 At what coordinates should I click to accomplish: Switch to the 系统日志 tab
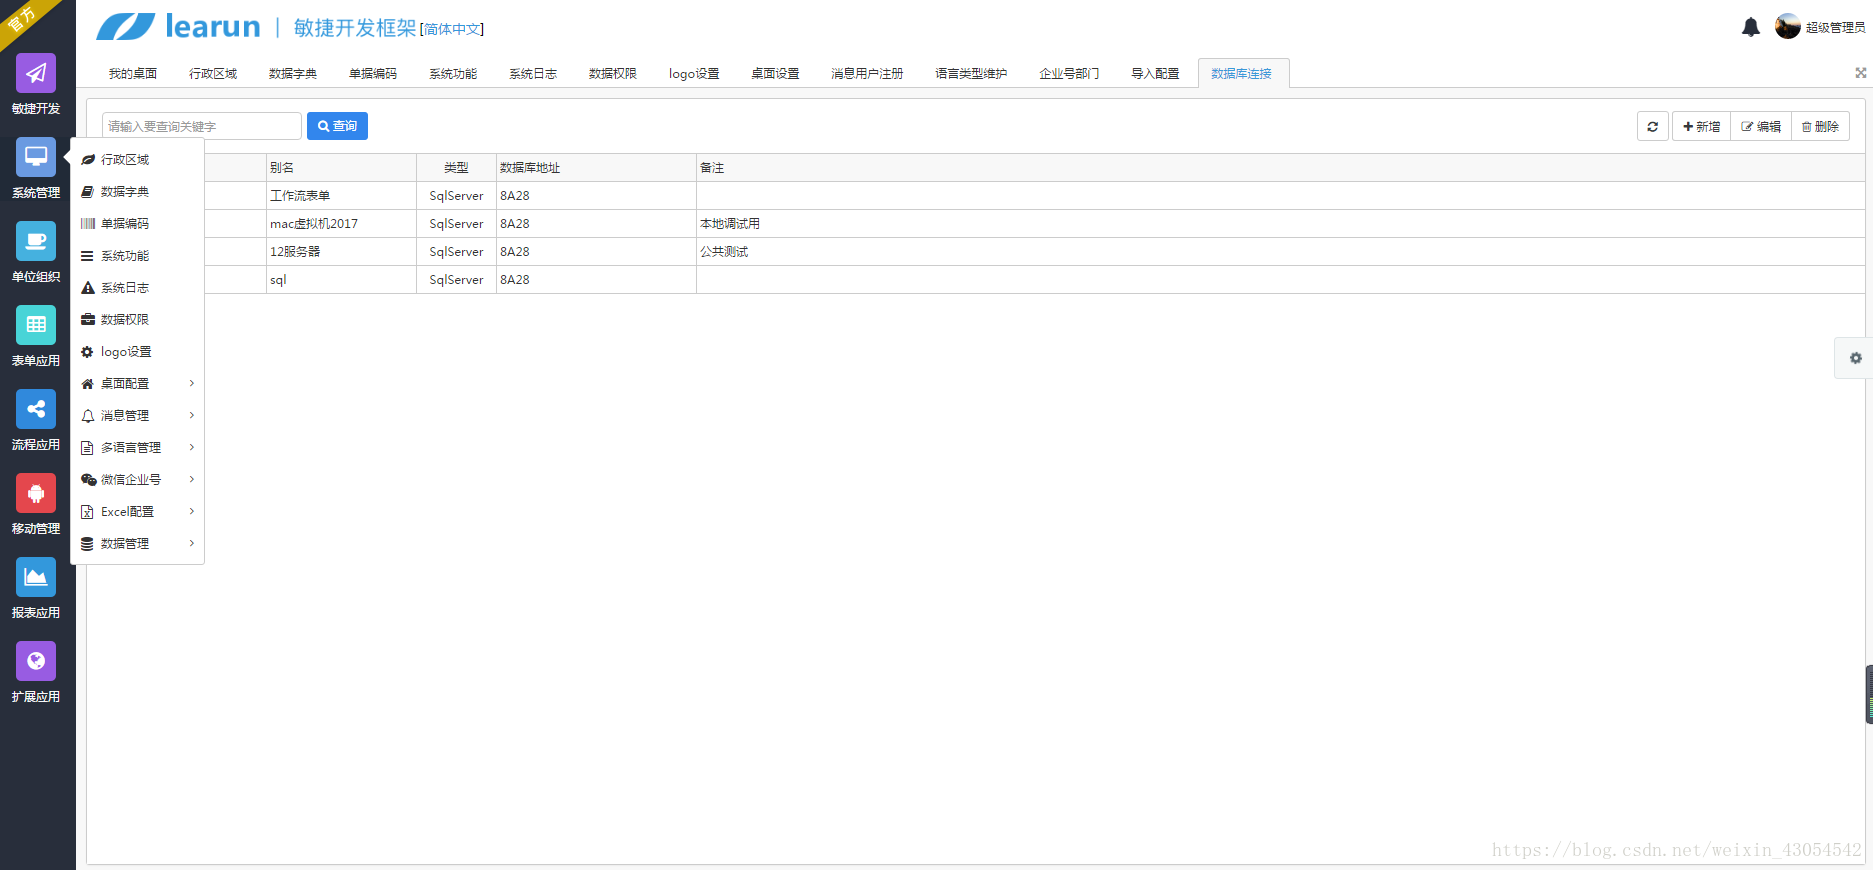[x=533, y=73]
